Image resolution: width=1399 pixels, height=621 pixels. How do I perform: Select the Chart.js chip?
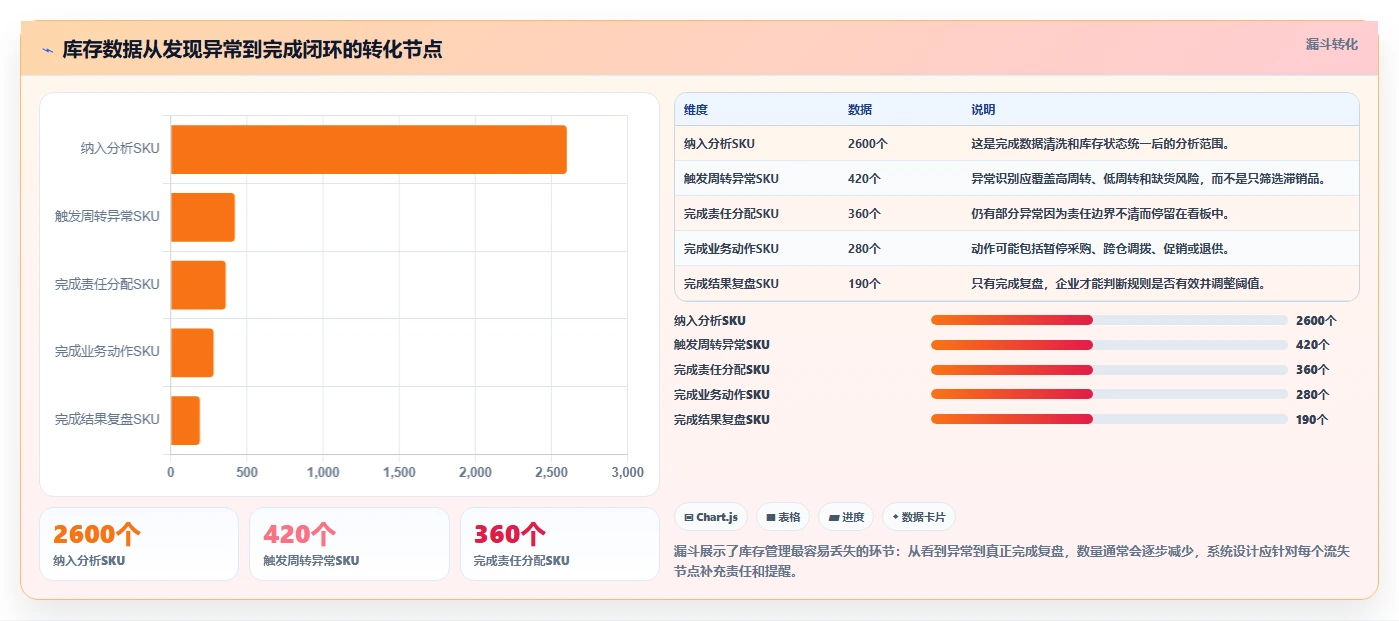[x=711, y=517]
